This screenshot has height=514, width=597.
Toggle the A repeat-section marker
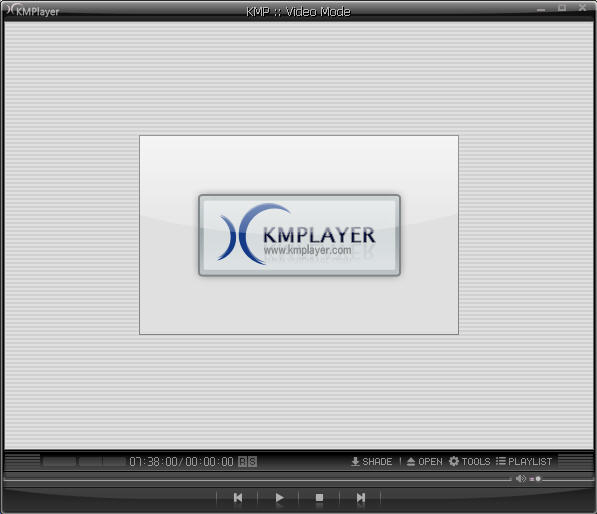243,462
